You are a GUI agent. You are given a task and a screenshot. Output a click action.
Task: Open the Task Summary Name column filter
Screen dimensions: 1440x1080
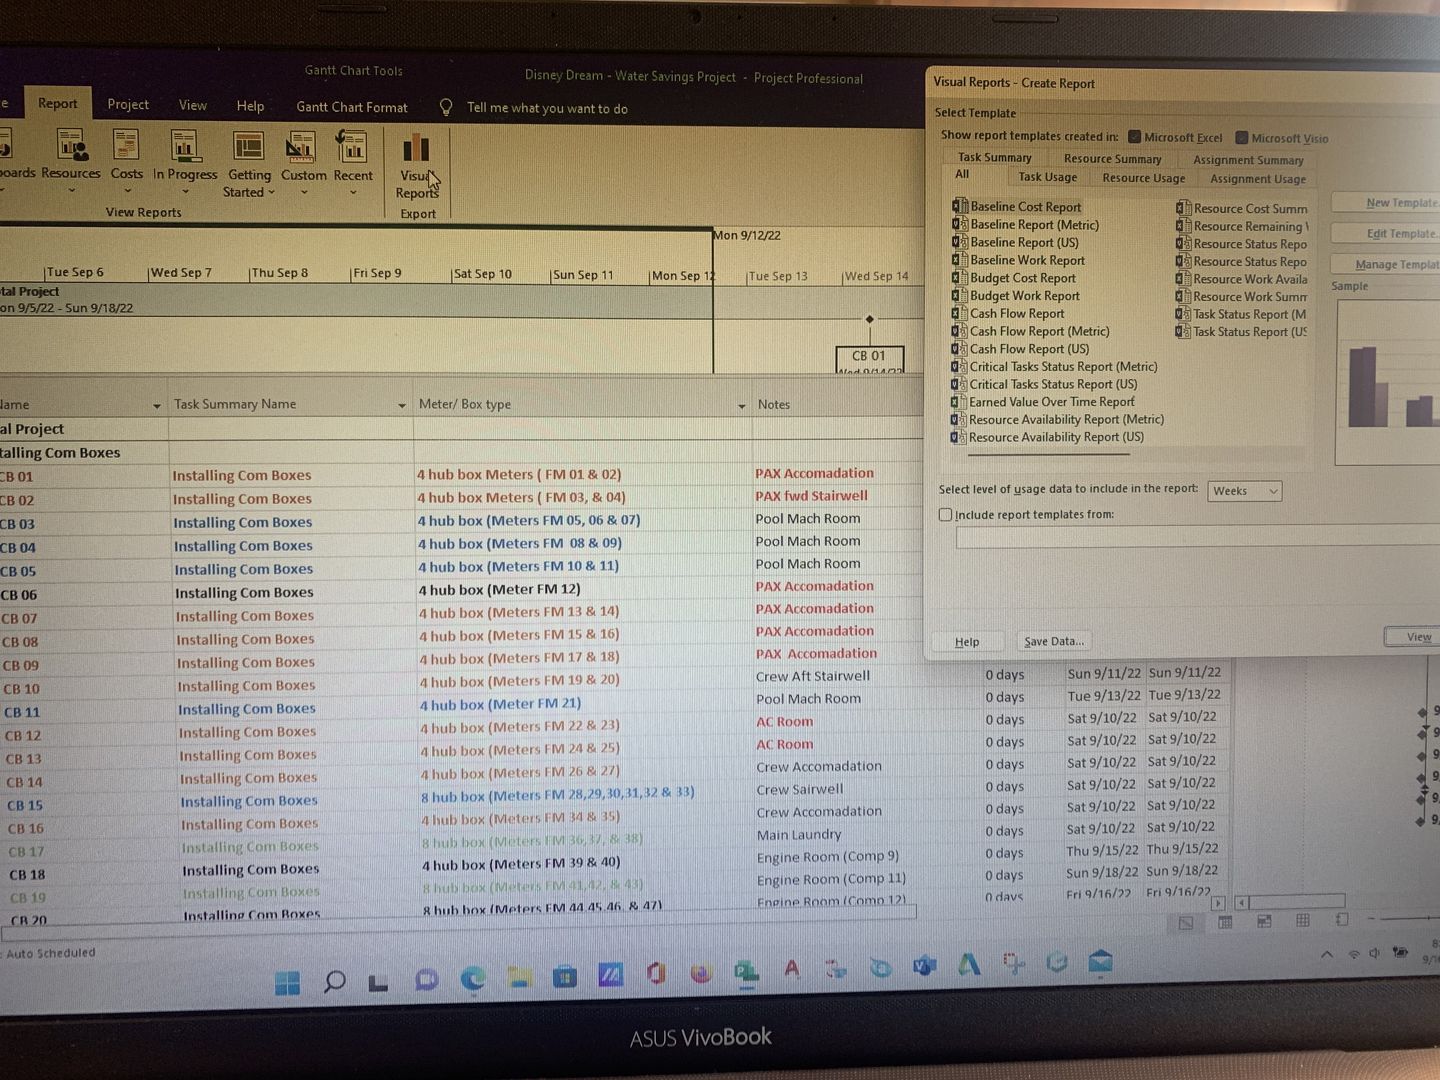(401, 405)
